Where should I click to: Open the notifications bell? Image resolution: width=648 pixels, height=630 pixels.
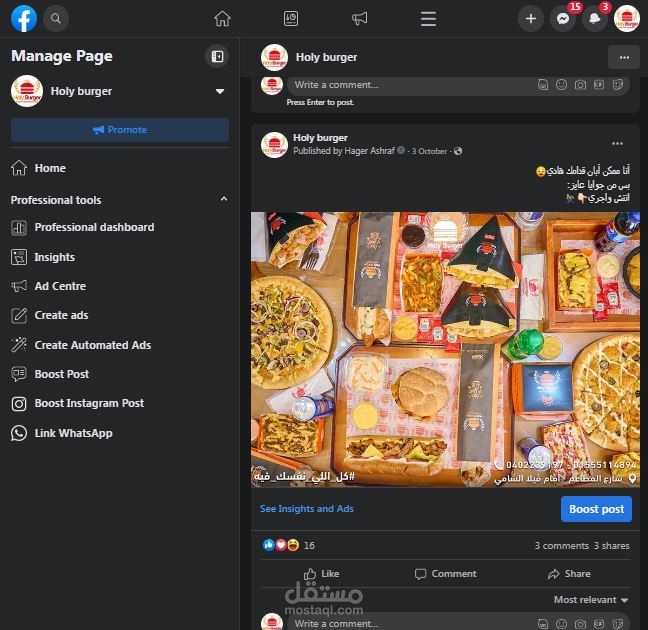click(594, 19)
